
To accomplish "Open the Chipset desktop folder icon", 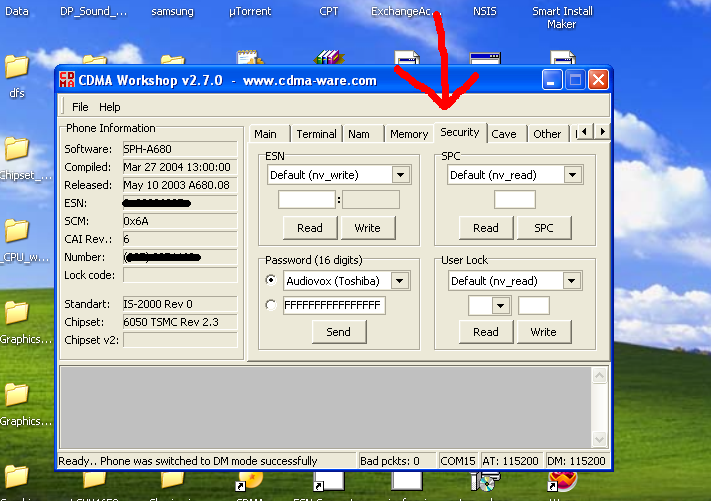I will click(17, 149).
